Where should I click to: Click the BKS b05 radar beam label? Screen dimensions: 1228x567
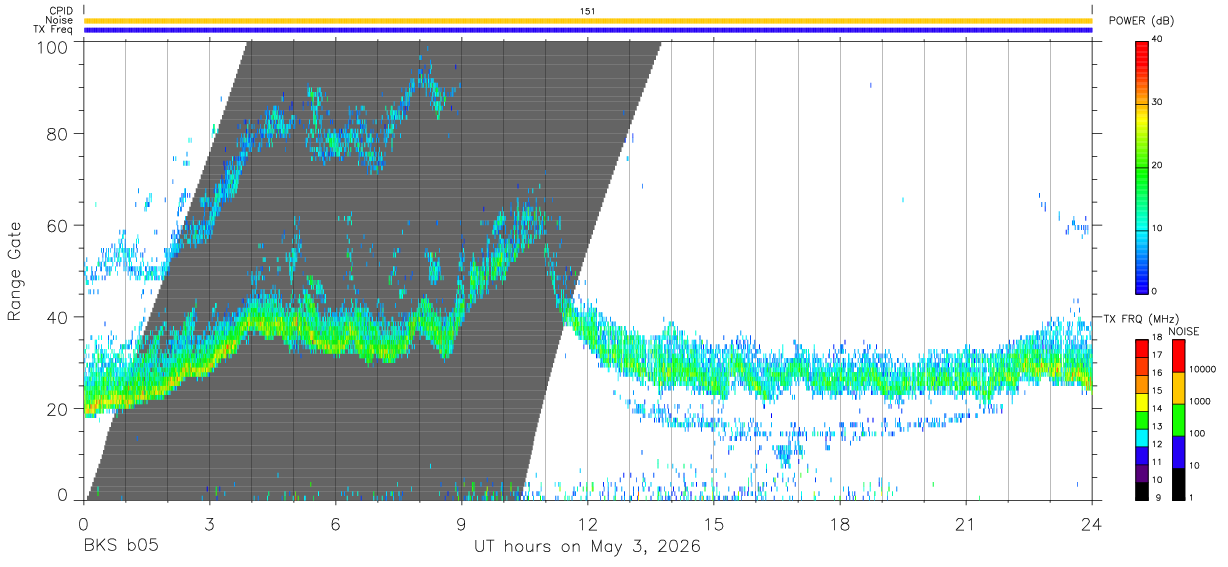click(x=121, y=547)
